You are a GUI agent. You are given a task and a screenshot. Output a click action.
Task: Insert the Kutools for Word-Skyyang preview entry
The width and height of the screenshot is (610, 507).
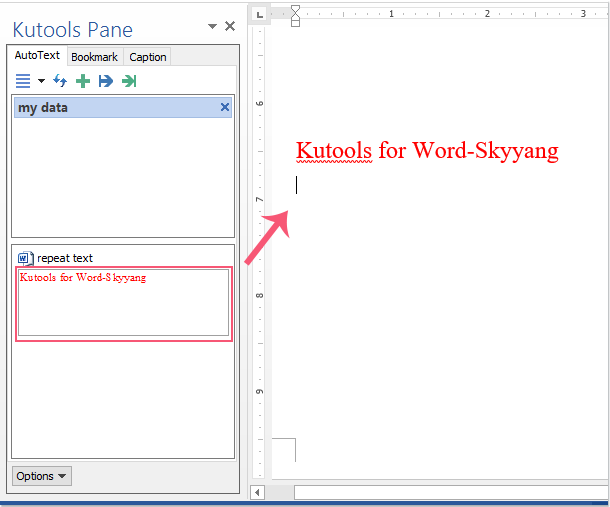(124, 303)
